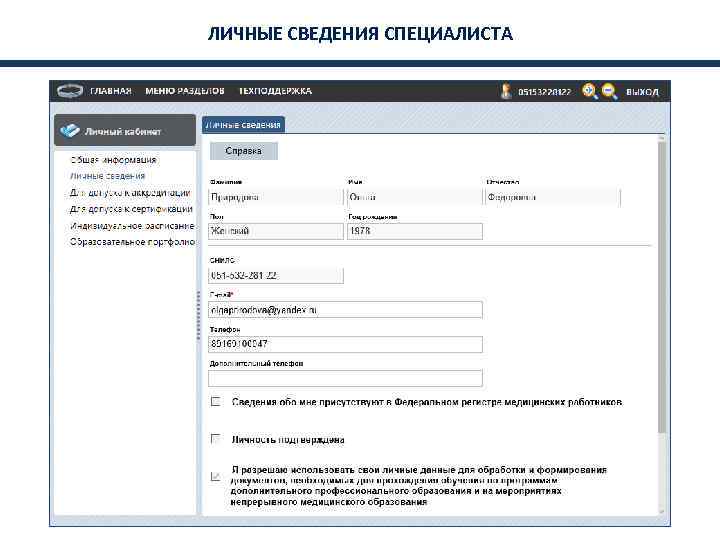Open Для допуска к сертификации section
This screenshot has width=720, height=540.
[131, 209]
